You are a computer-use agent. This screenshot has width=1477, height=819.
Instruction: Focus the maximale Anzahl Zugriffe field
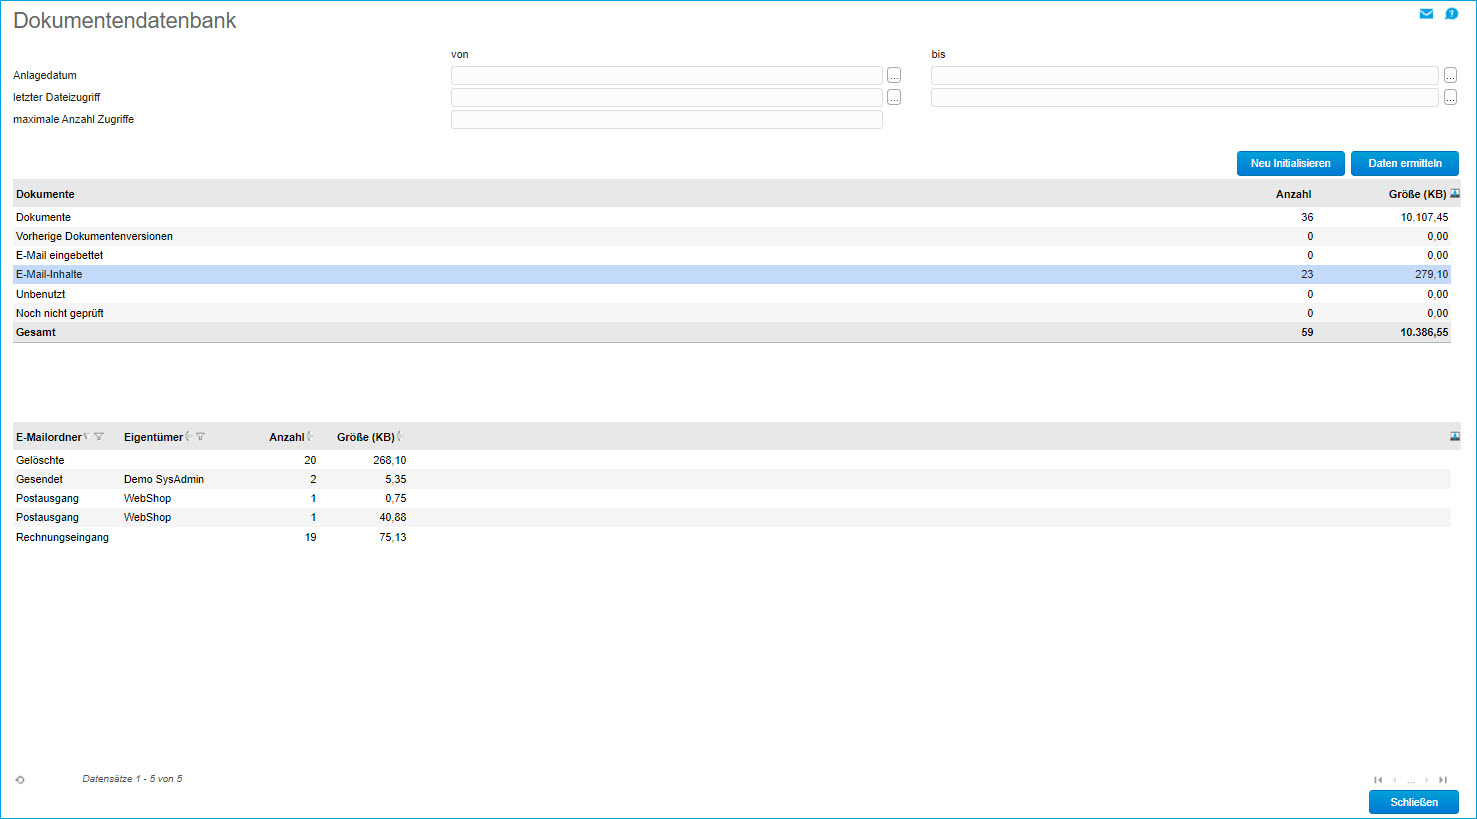click(x=667, y=119)
